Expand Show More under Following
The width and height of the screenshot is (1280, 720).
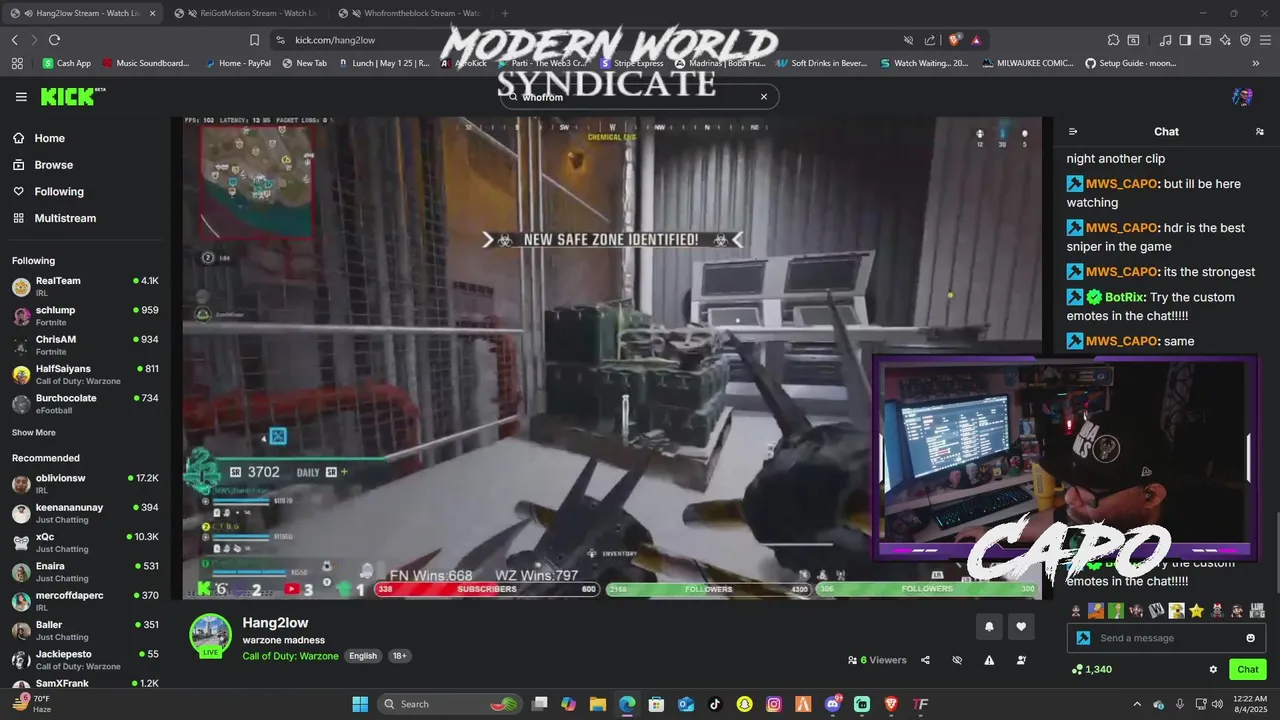tap(33, 433)
